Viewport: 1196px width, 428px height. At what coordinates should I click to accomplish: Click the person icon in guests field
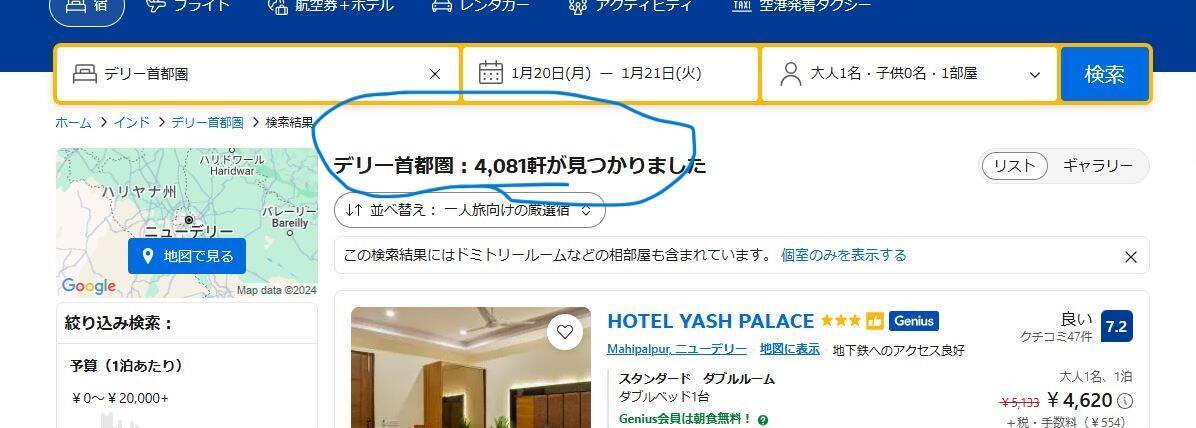[x=791, y=74]
